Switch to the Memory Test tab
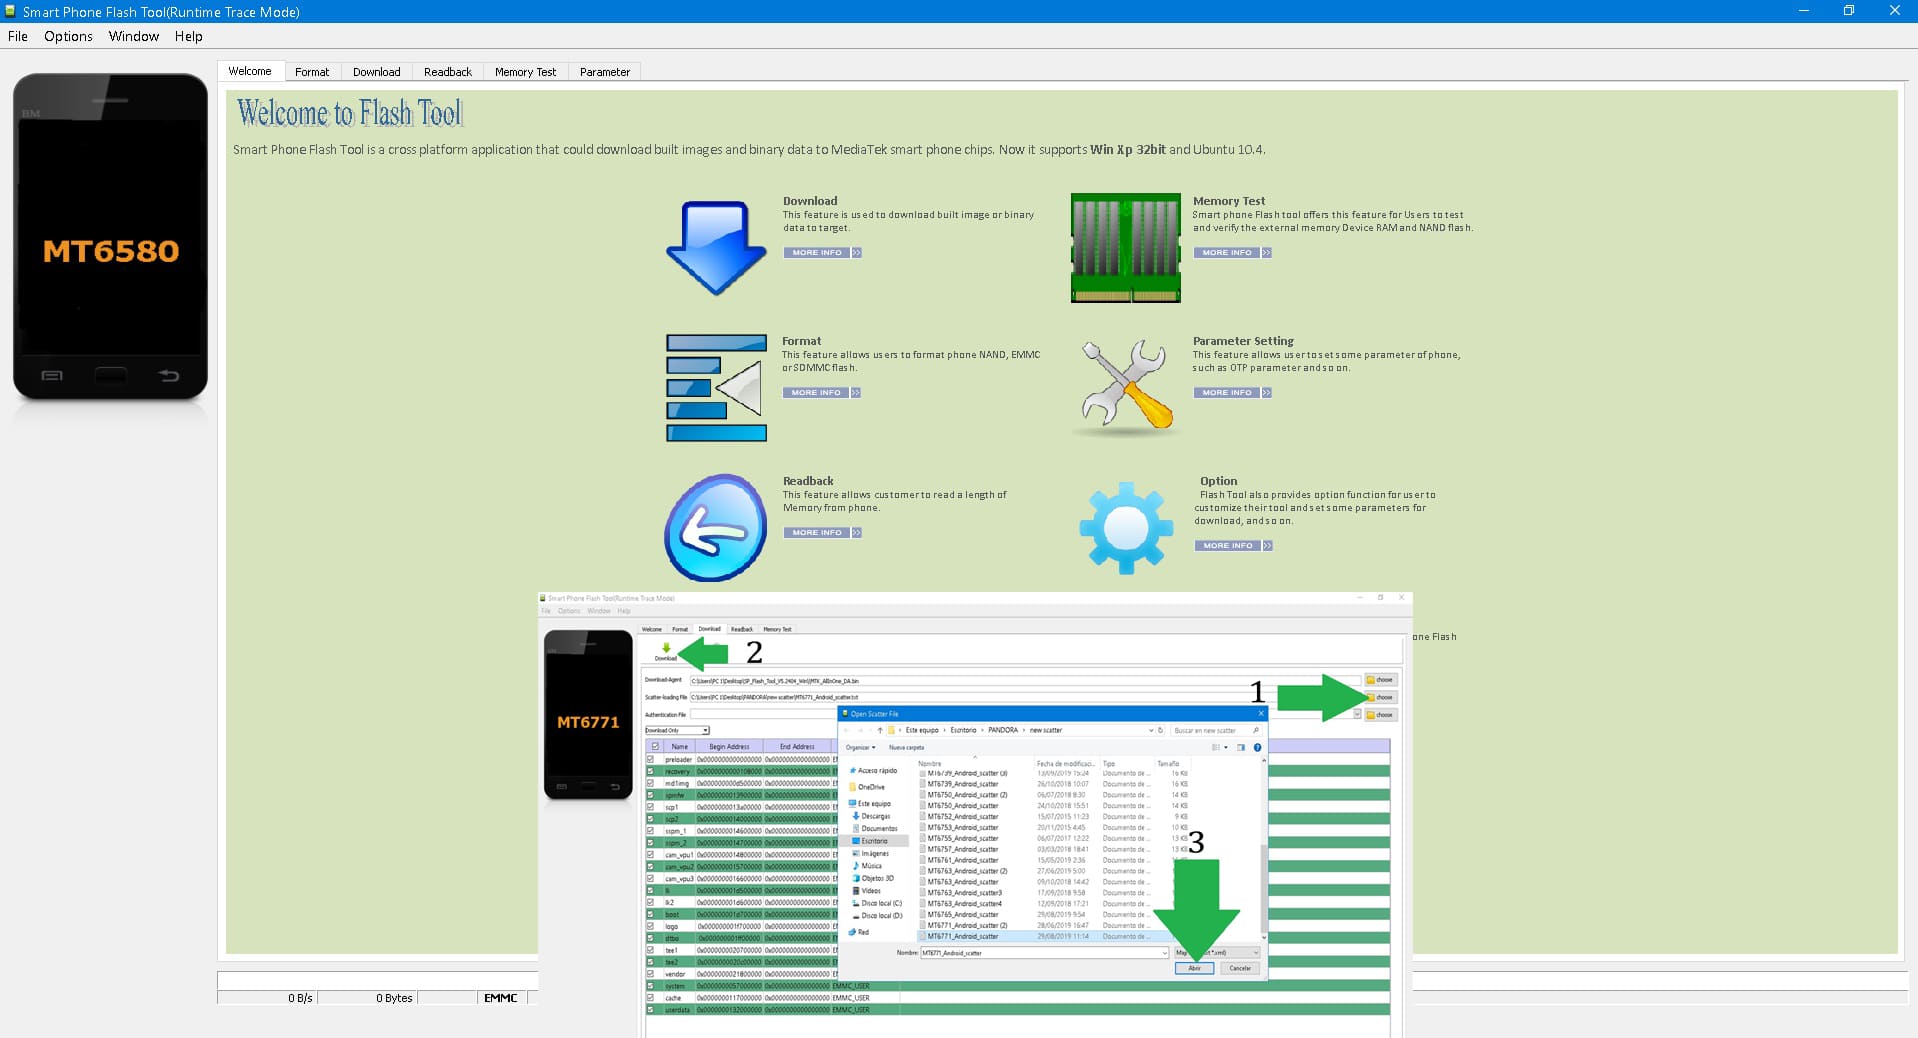This screenshot has width=1918, height=1038. (525, 72)
